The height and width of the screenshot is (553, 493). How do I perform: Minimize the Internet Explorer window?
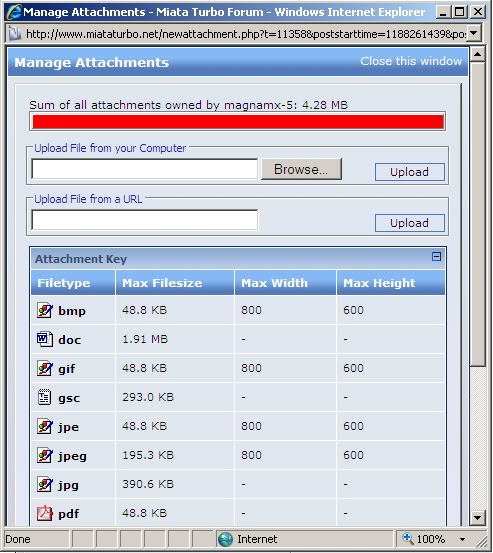pyautogui.click(x=443, y=12)
